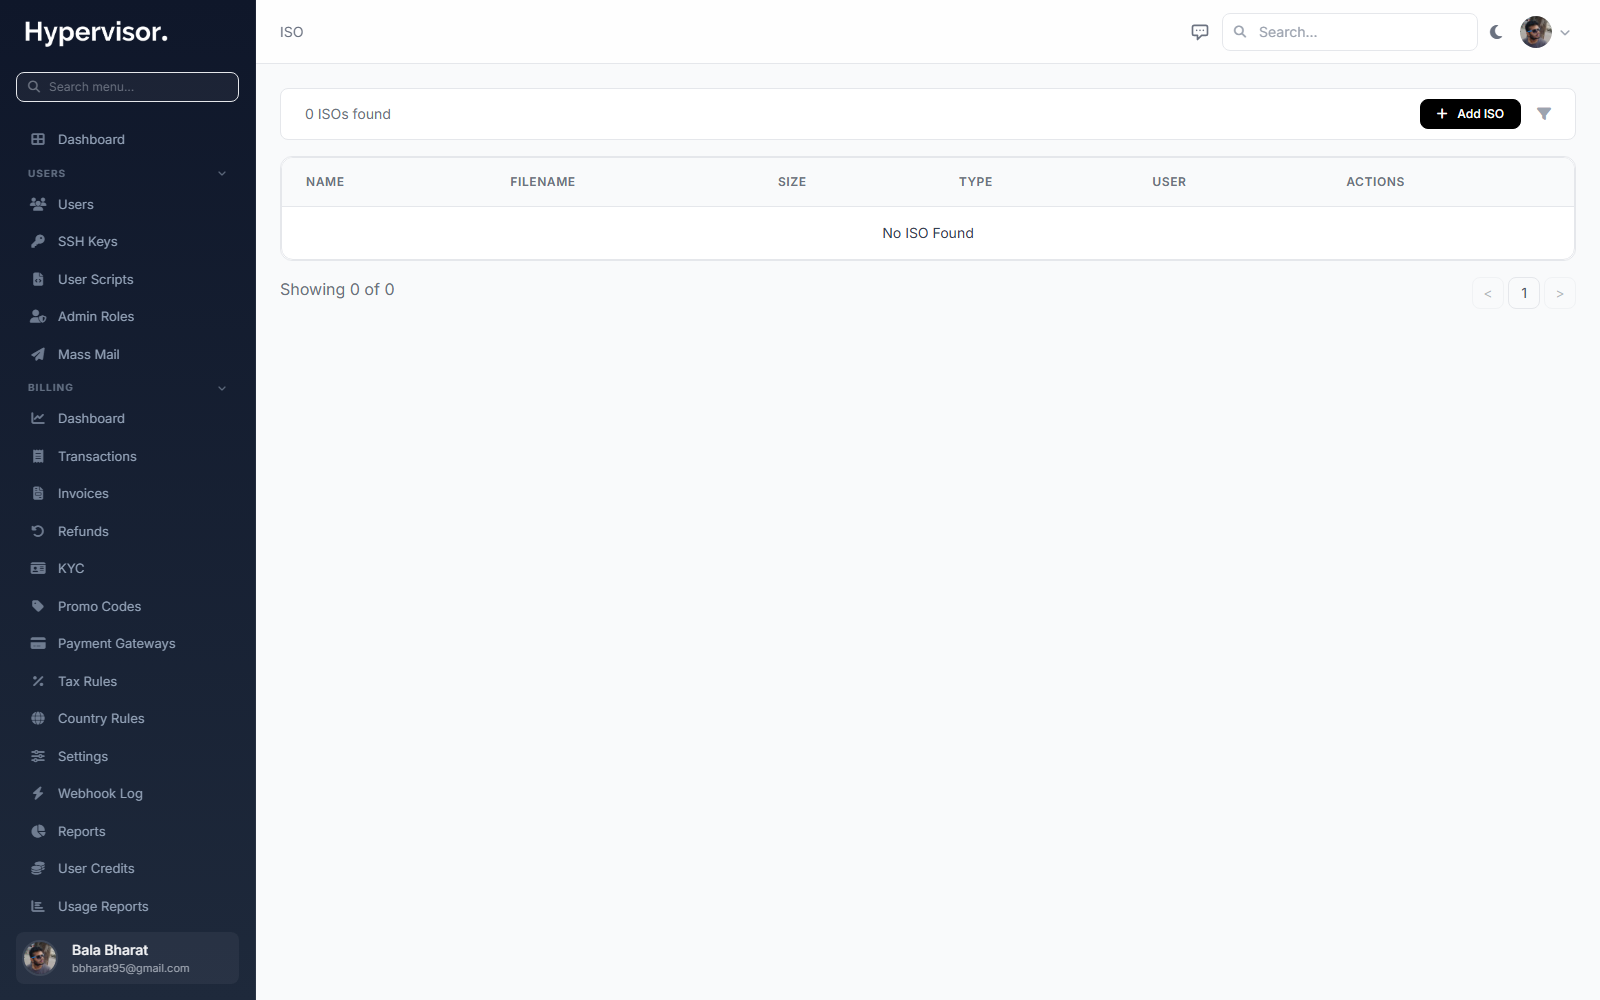Collapse the BILLING sidebar section
The image size is (1600, 1000).
[222, 388]
